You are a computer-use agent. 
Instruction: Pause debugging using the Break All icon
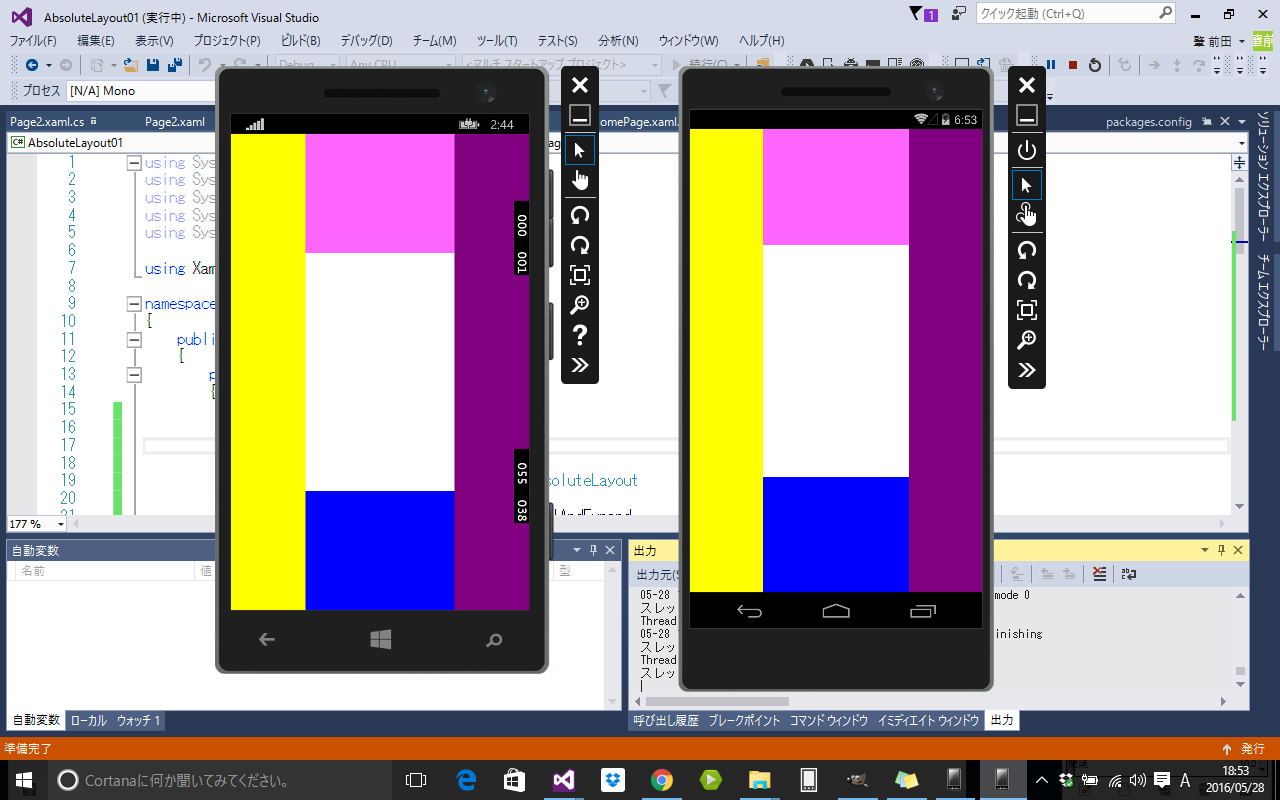(x=1049, y=66)
